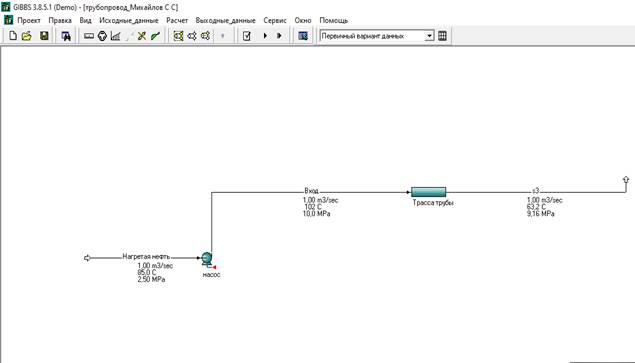Click the '63,2 C' temperature value
635x363 pixels.
pyautogui.click(x=536, y=207)
